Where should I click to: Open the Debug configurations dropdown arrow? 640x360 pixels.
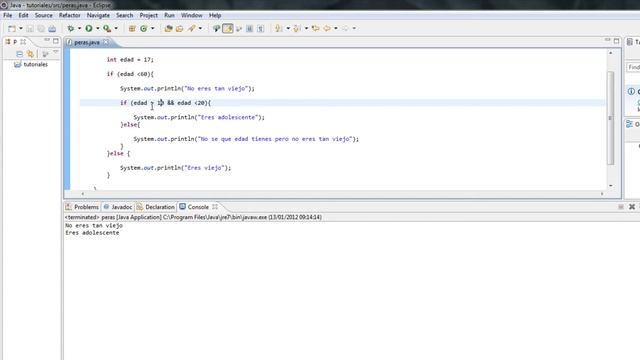tap(79, 29)
